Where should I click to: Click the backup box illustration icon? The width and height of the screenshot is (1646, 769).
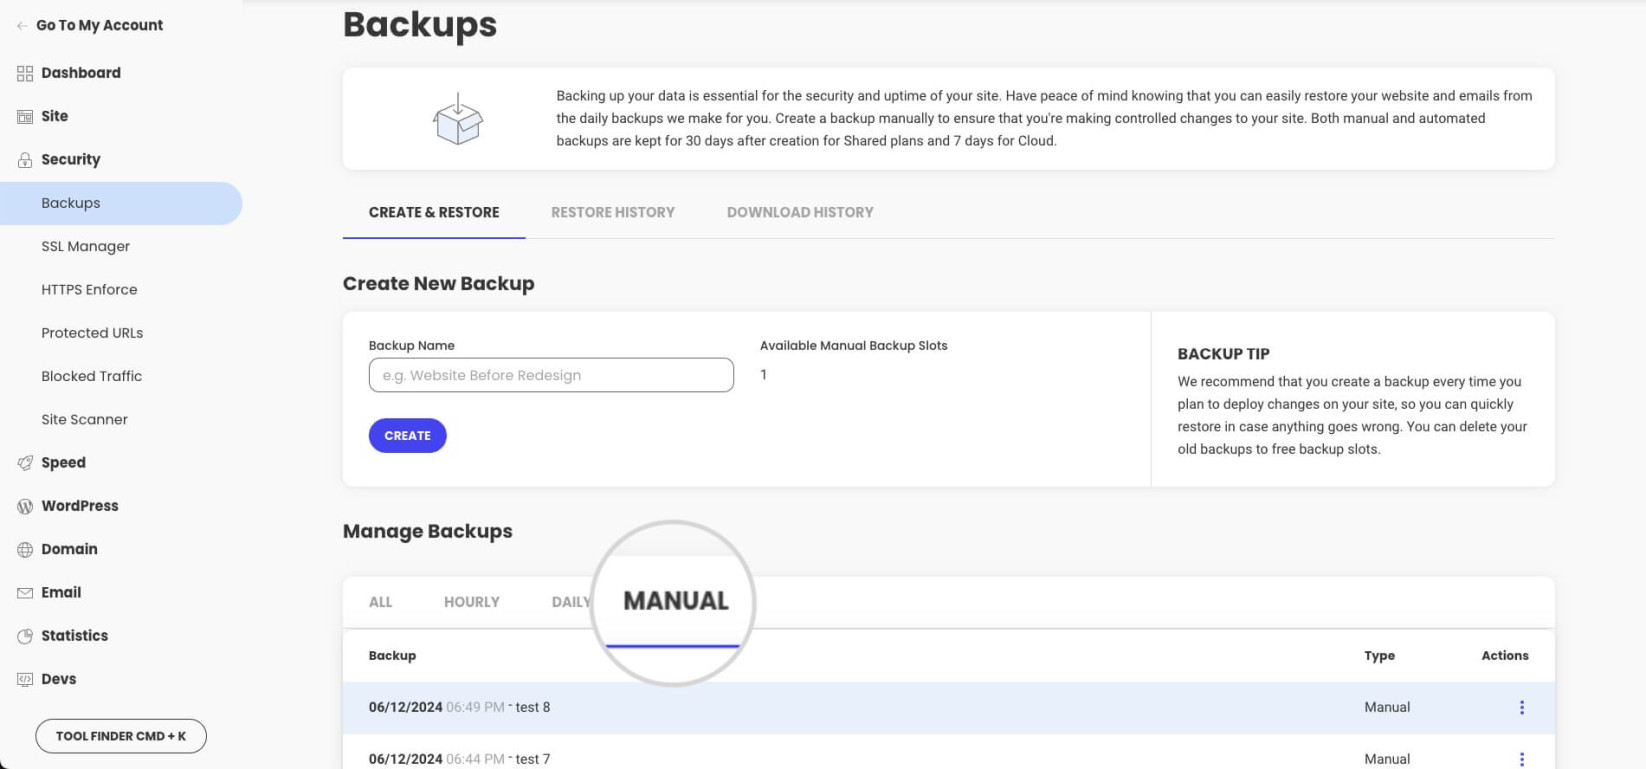pos(458,119)
